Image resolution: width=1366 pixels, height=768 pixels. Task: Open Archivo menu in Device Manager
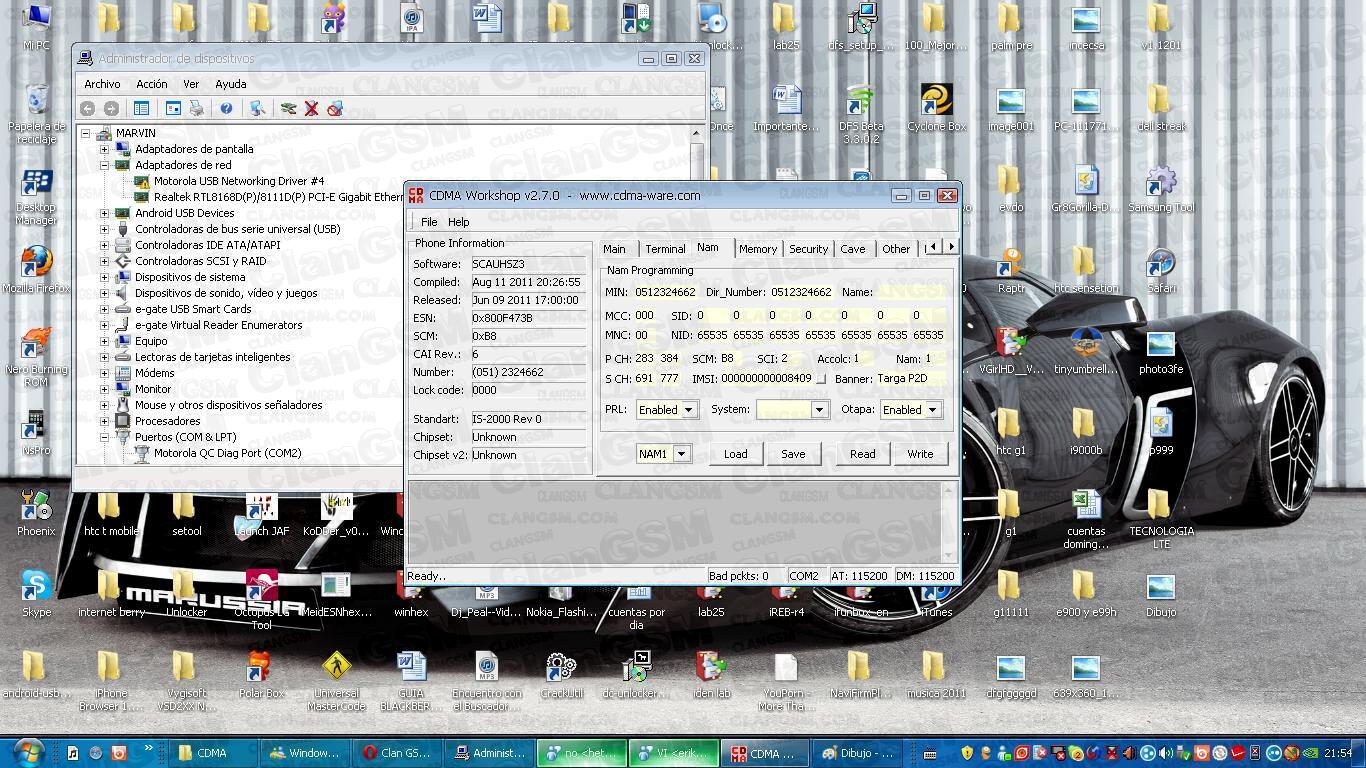[102, 84]
